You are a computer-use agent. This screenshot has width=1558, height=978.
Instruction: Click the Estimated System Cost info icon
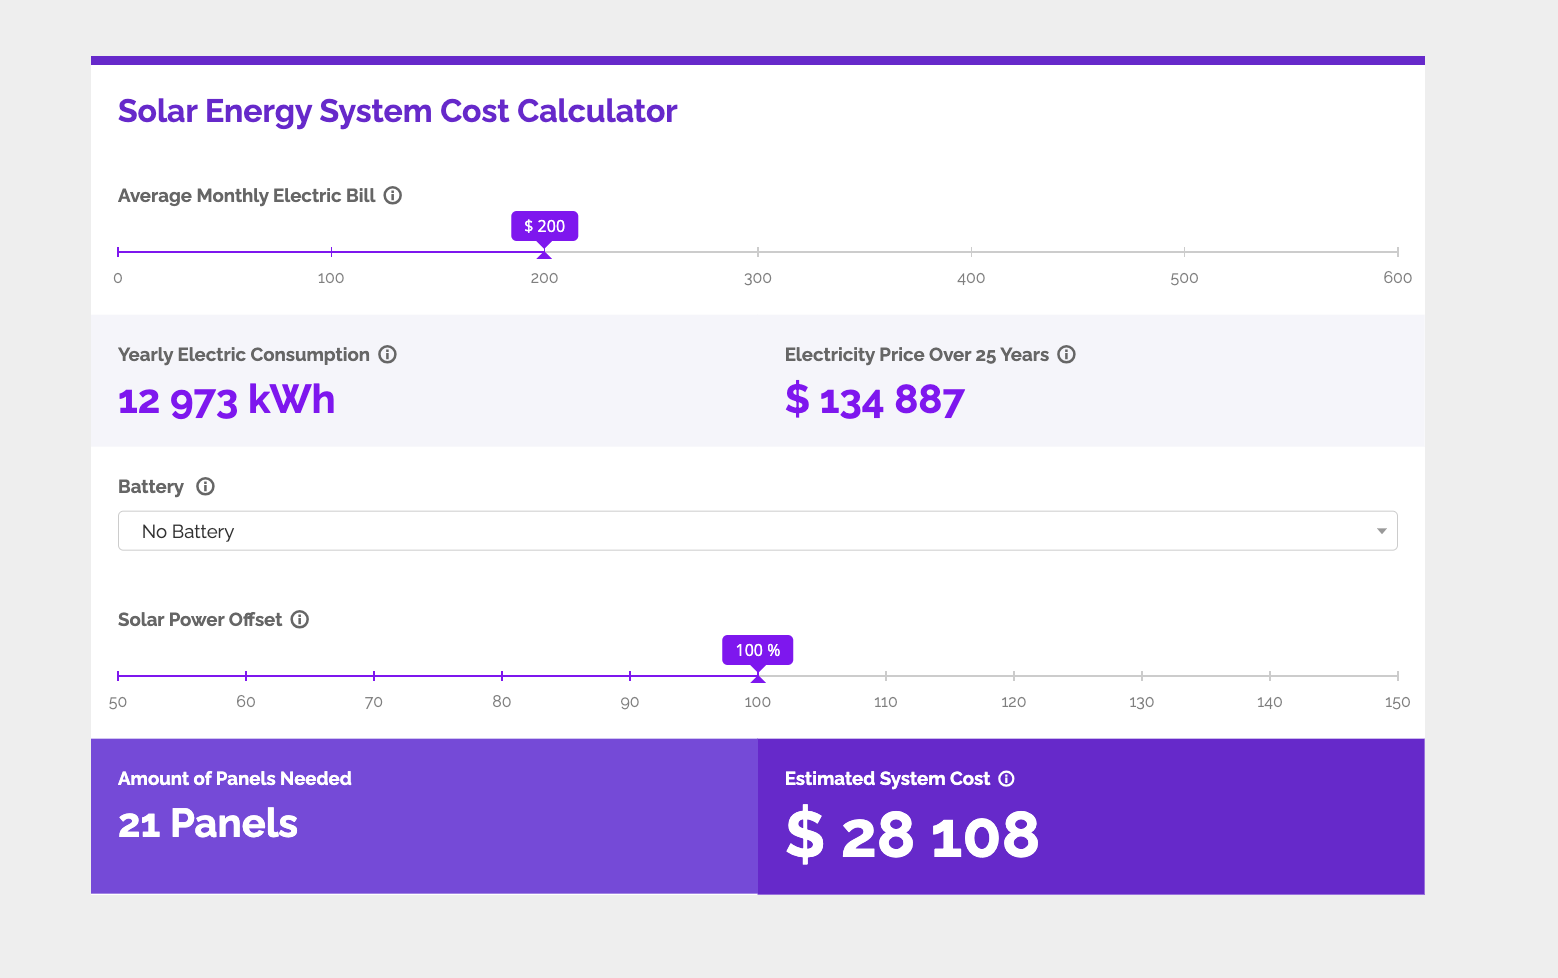click(x=1006, y=778)
